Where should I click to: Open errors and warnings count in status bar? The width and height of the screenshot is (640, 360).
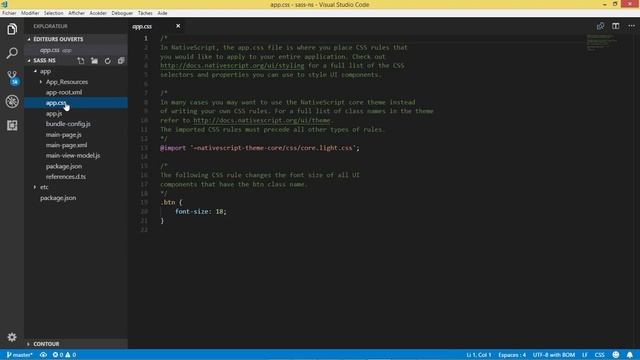[64, 355]
